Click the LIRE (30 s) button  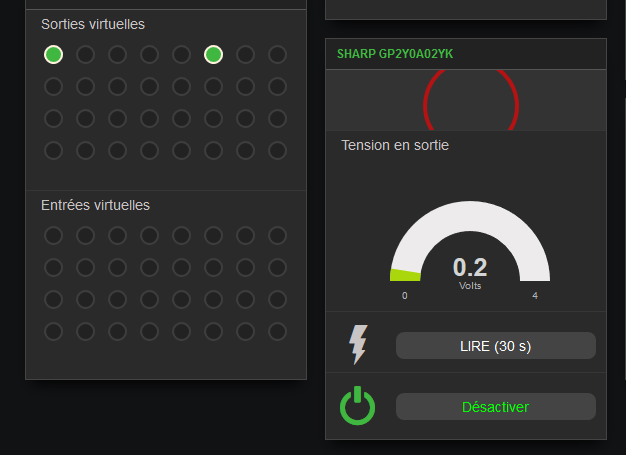(496, 346)
